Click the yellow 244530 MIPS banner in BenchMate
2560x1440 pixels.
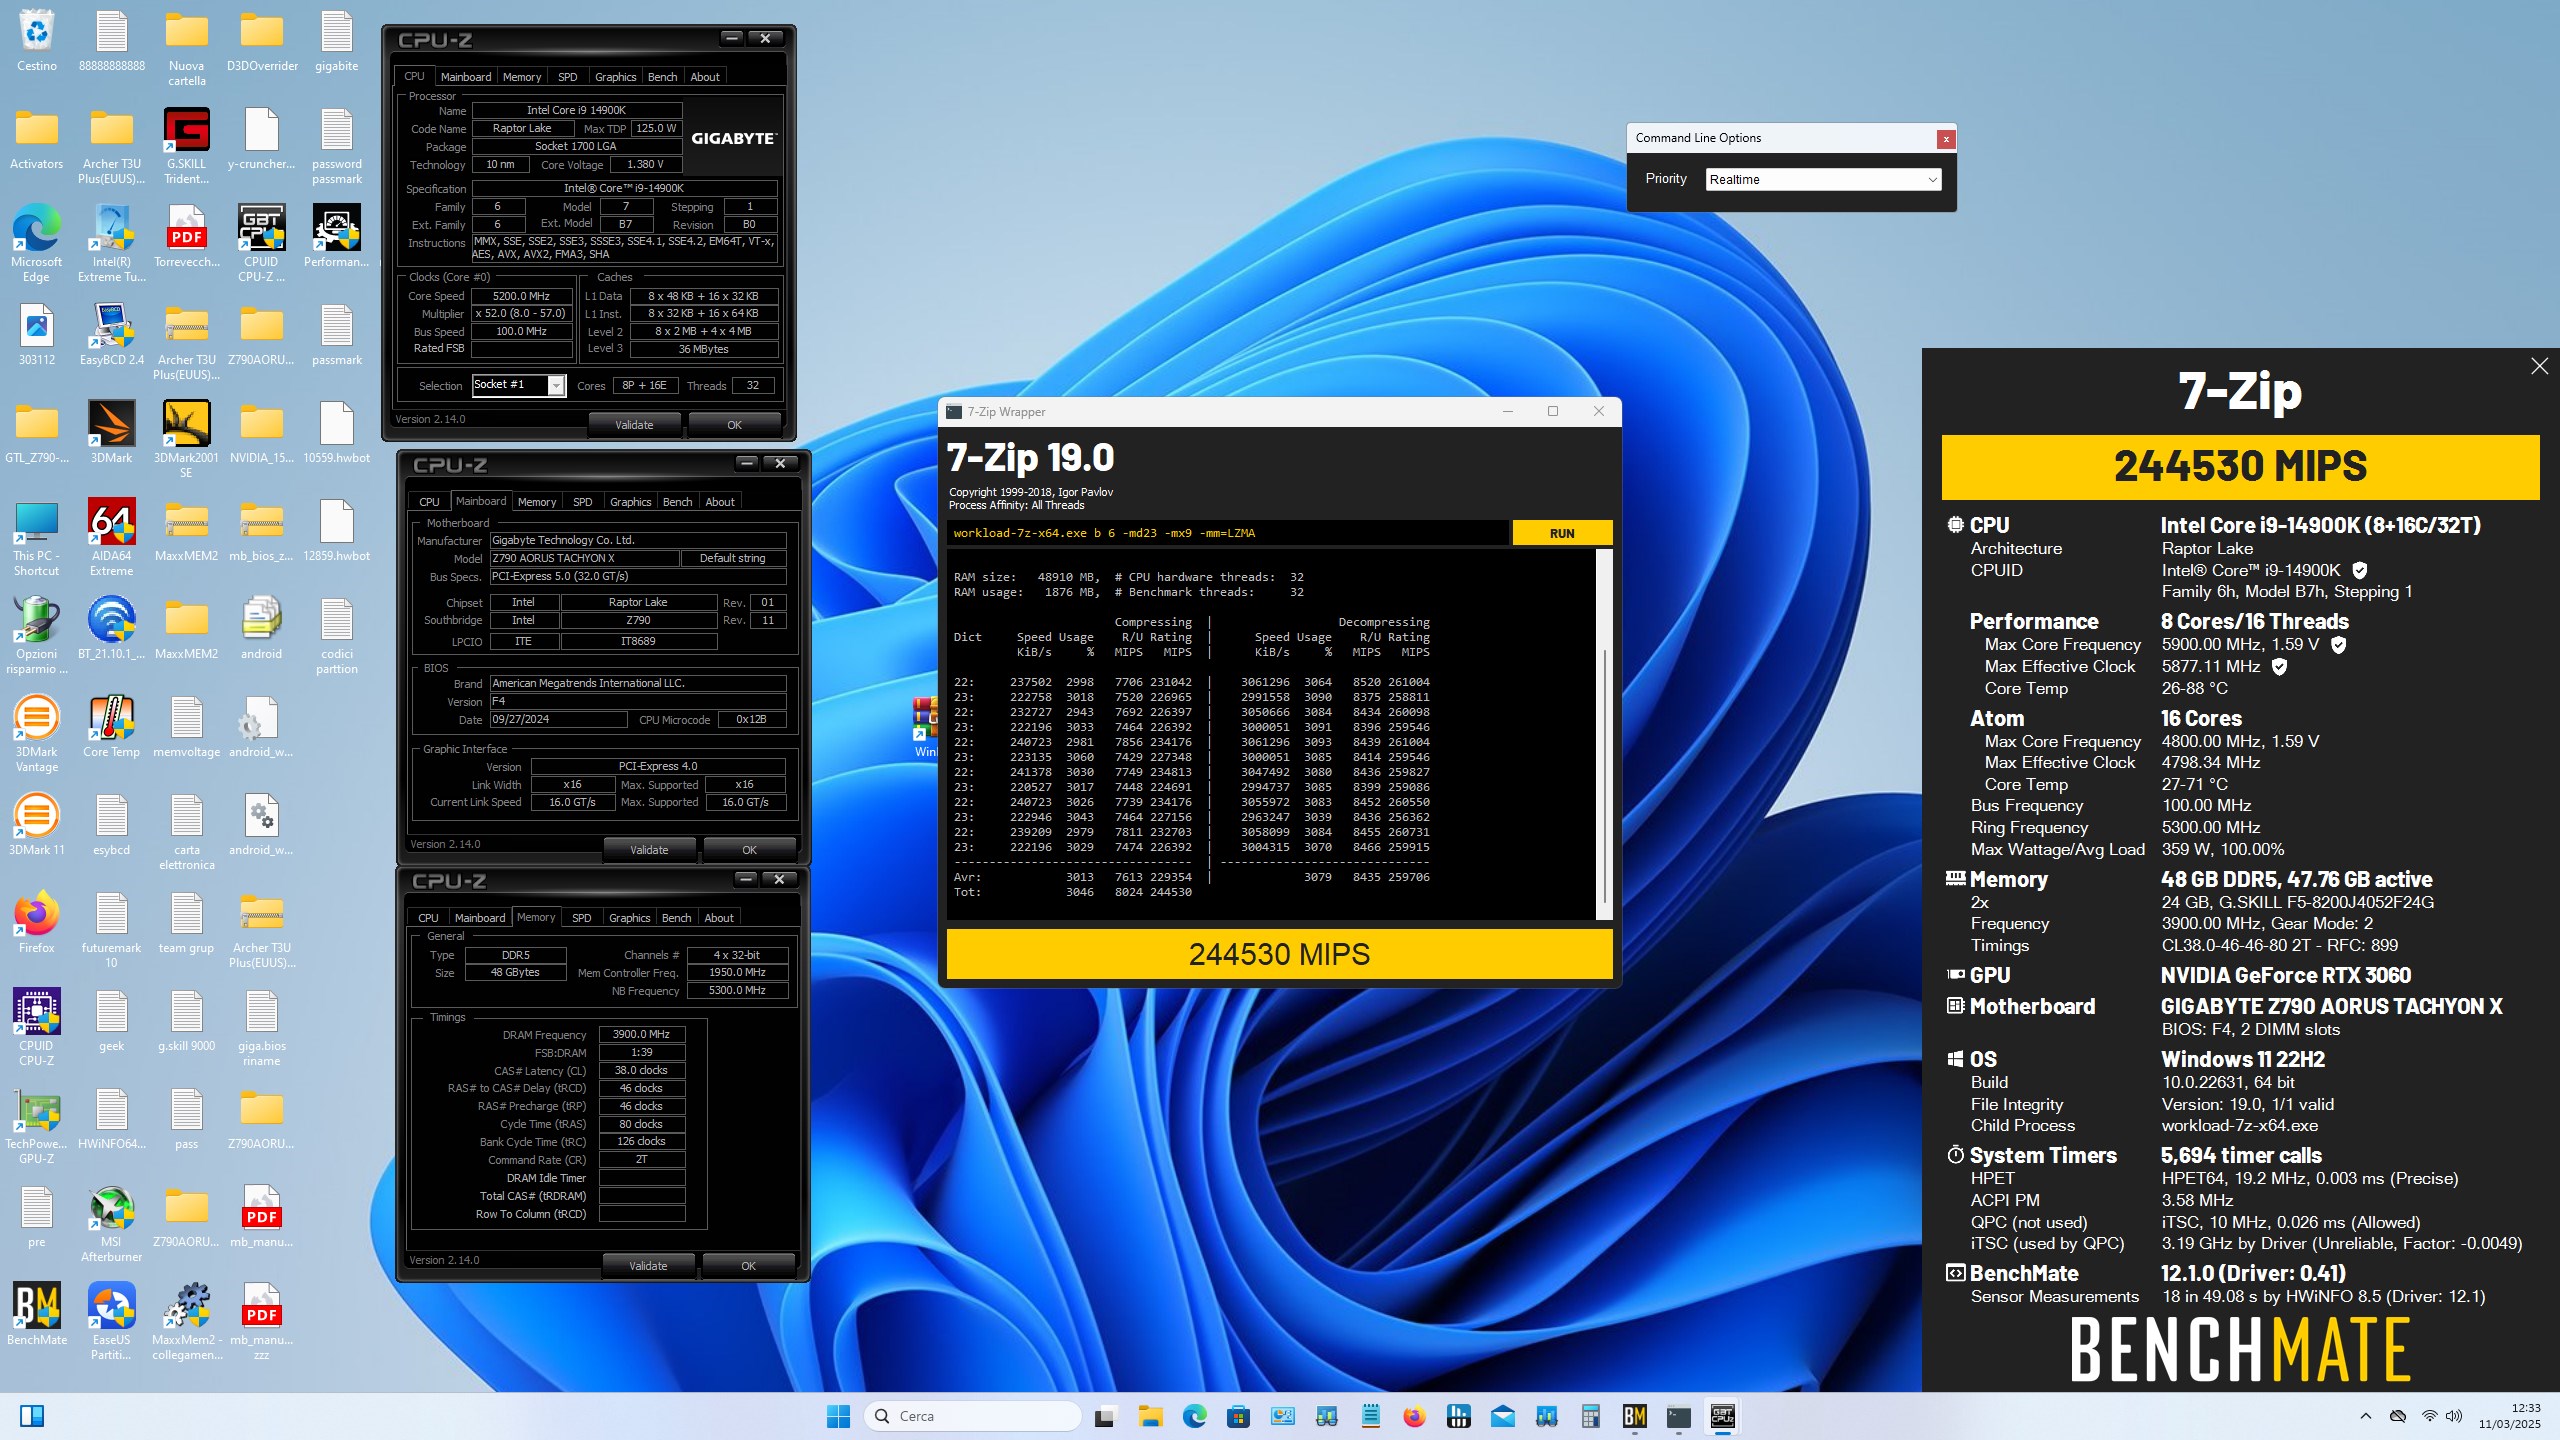(2240, 467)
